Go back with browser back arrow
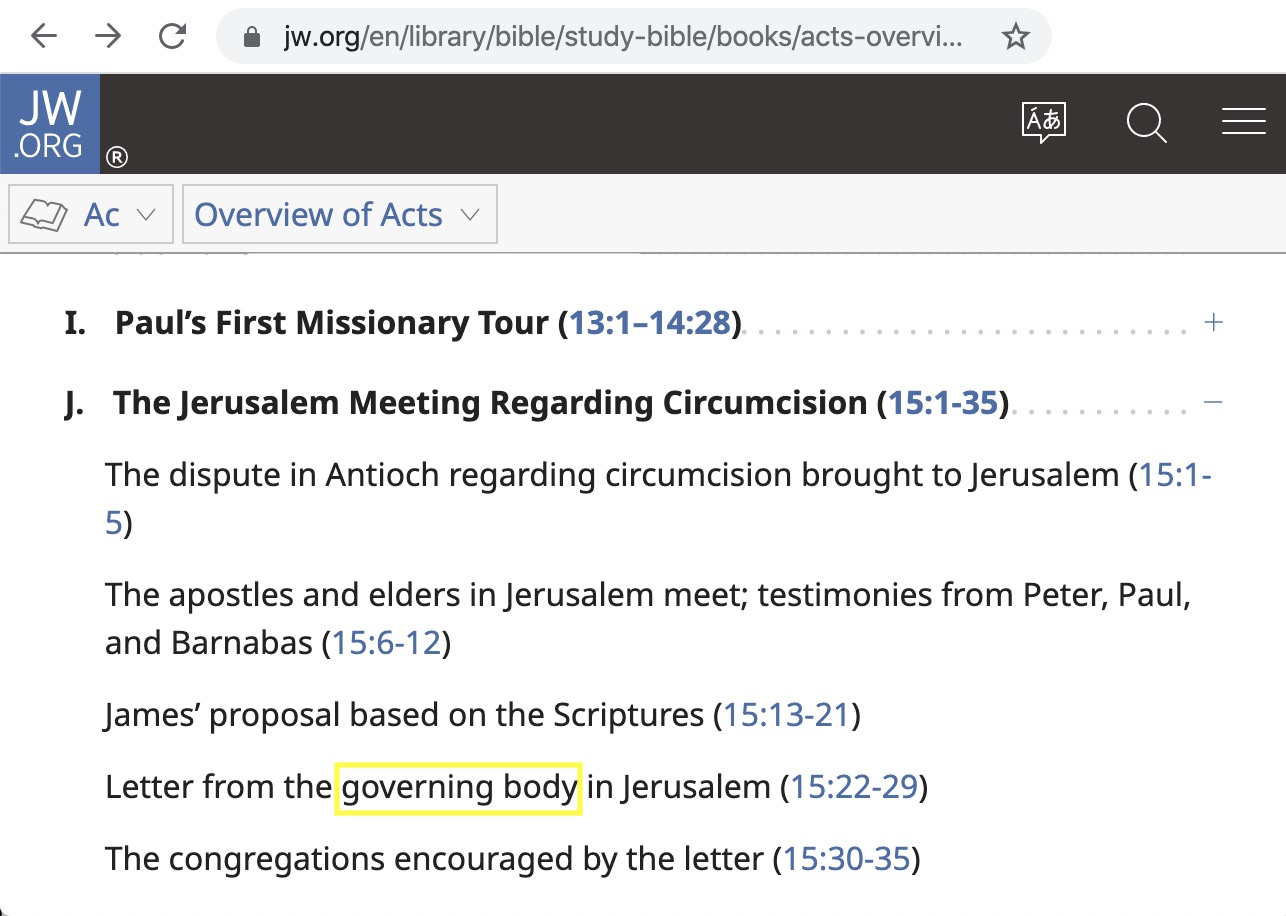Screen dimensions: 1286x916 point(44,37)
